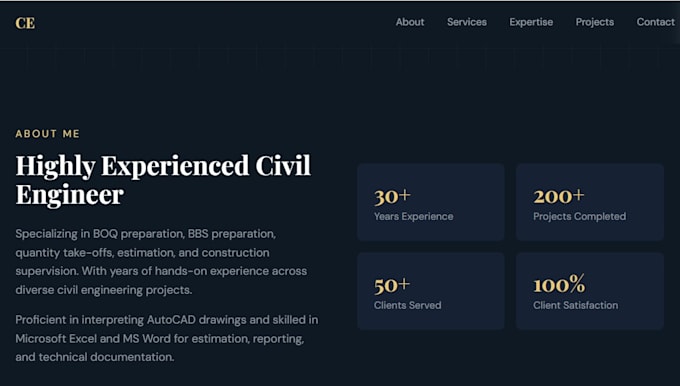Image resolution: width=680 pixels, height=386 pixels.
Task: Click the 50+ Clients Served card
Action: 431,291
